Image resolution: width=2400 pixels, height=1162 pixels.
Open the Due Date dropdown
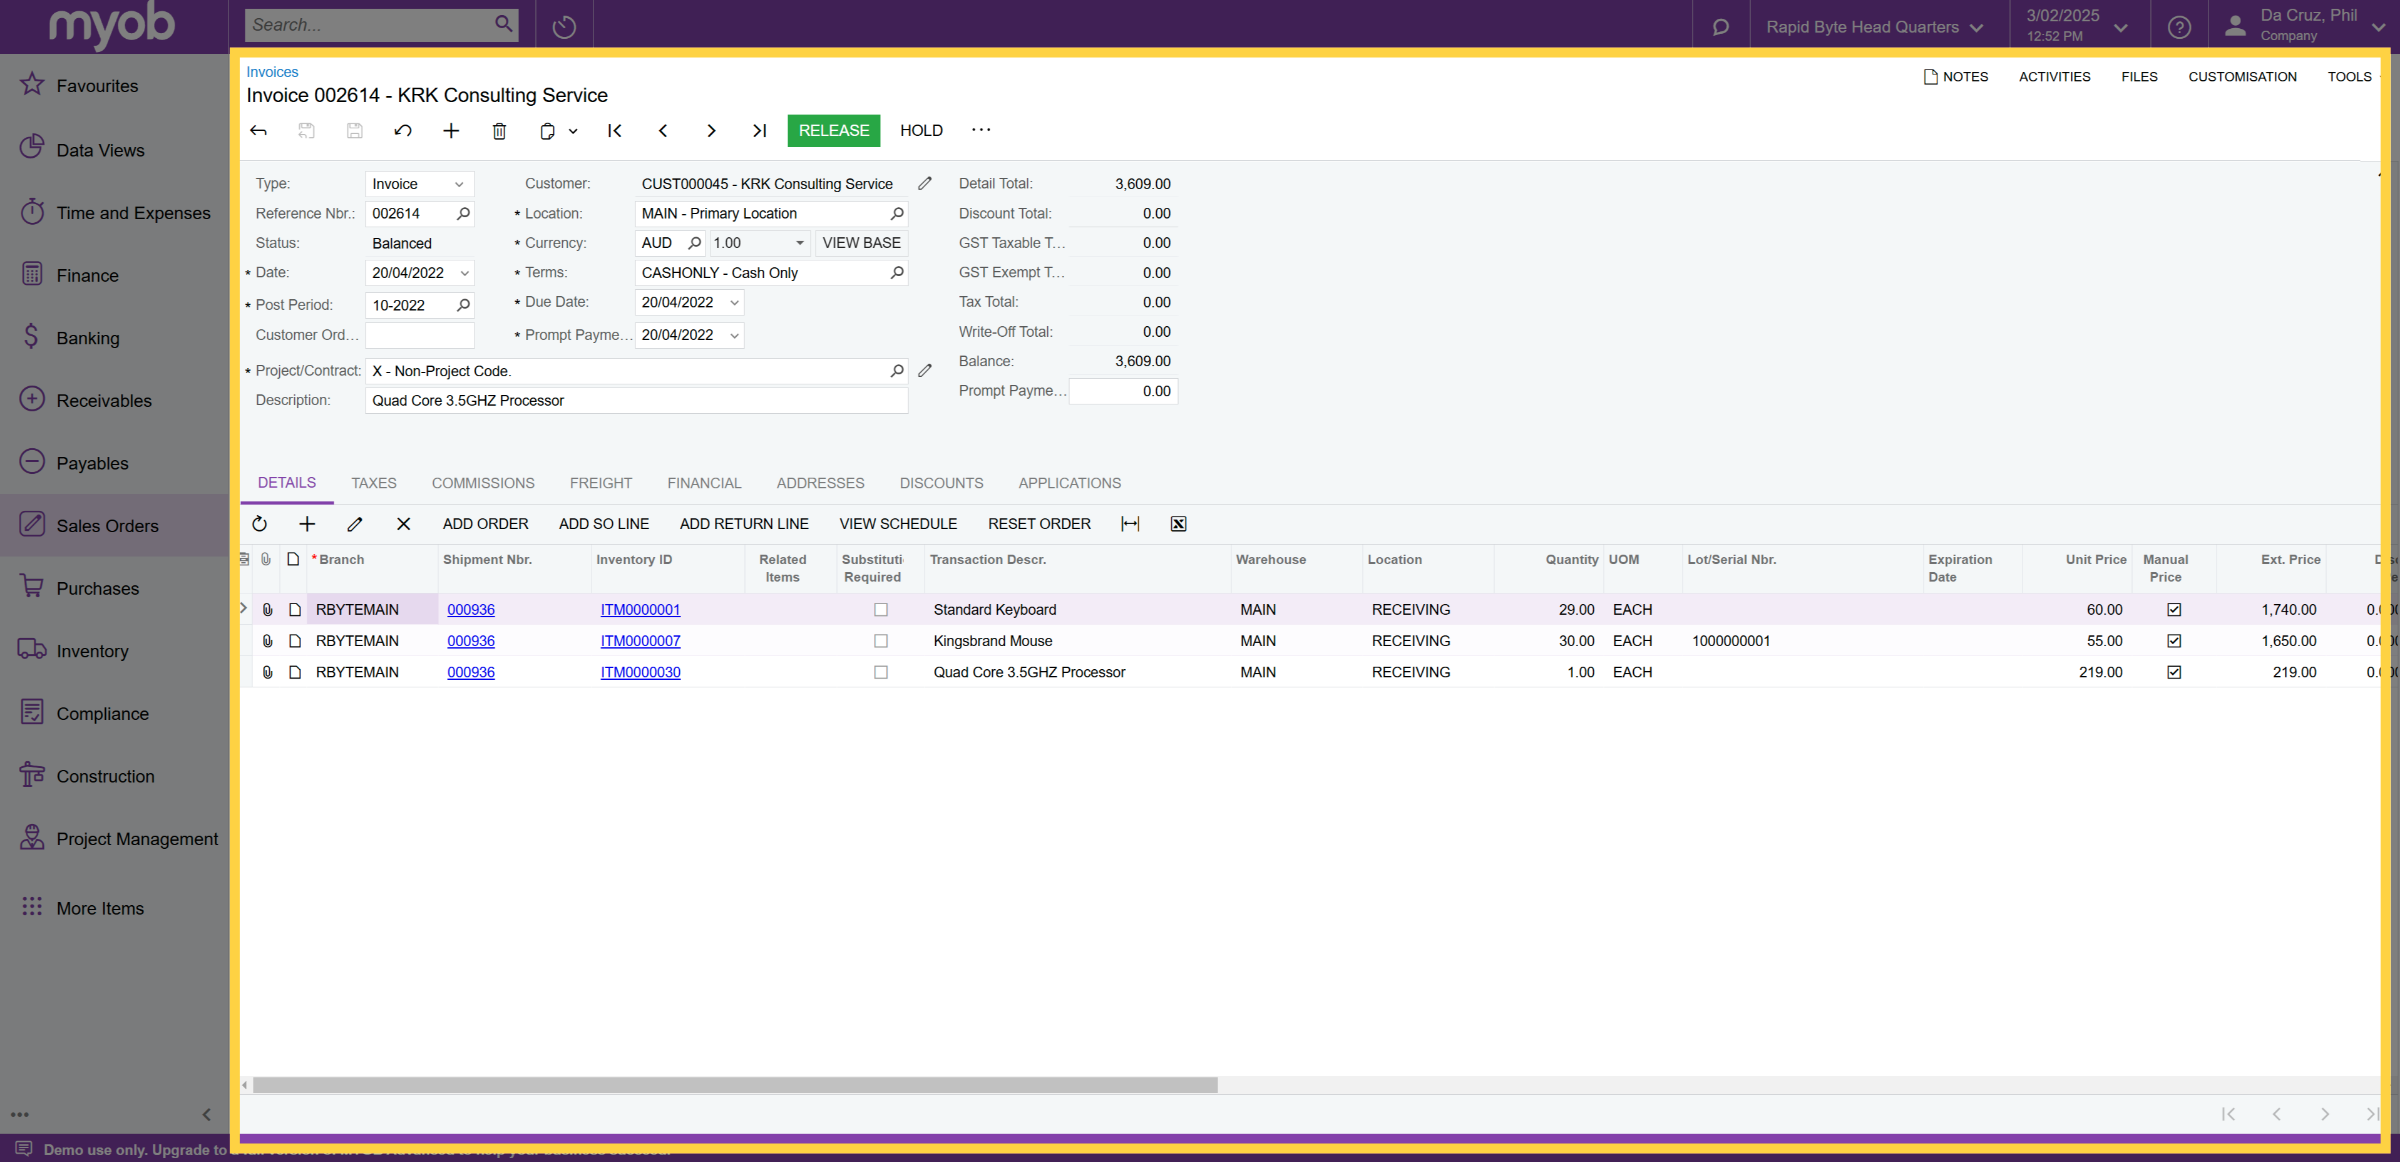click(734, 303)
